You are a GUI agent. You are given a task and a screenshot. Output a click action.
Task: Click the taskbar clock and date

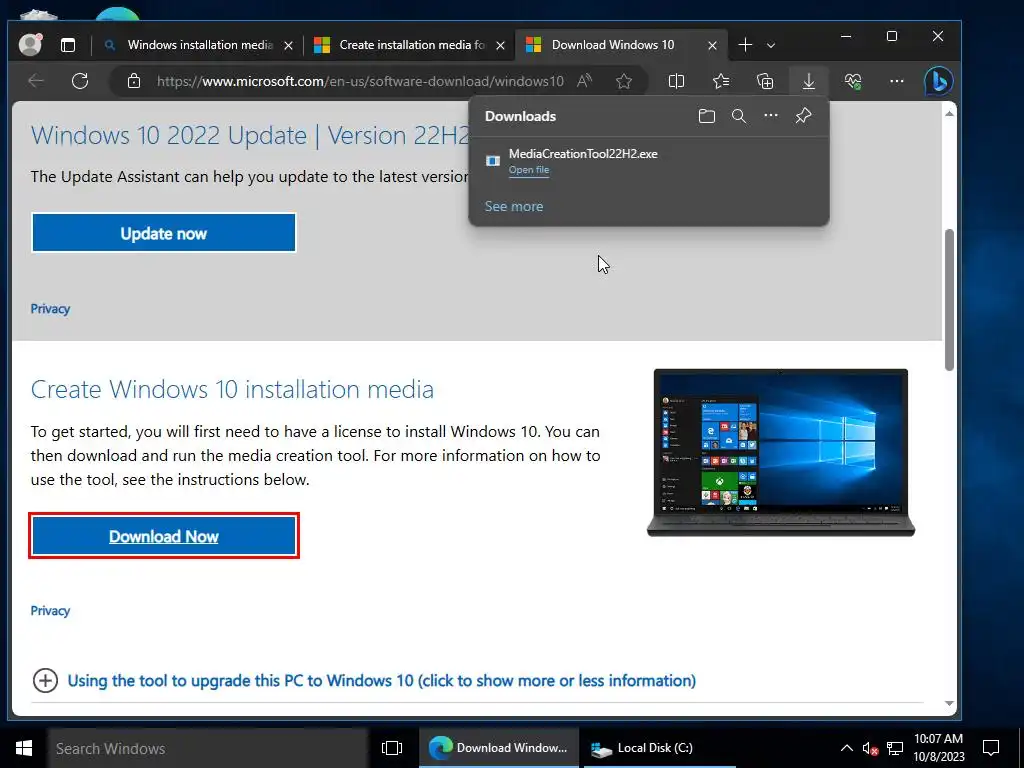(x=938, y=748)
